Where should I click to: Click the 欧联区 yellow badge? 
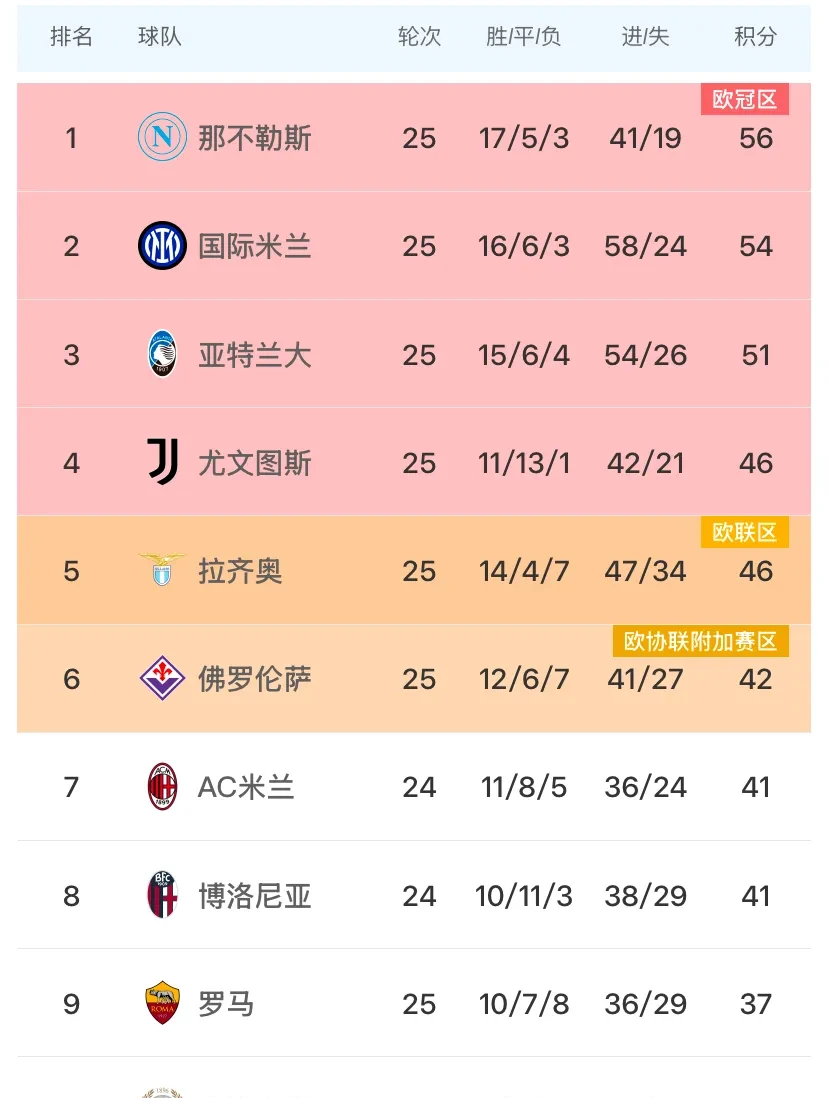click(x=745, y=532)
